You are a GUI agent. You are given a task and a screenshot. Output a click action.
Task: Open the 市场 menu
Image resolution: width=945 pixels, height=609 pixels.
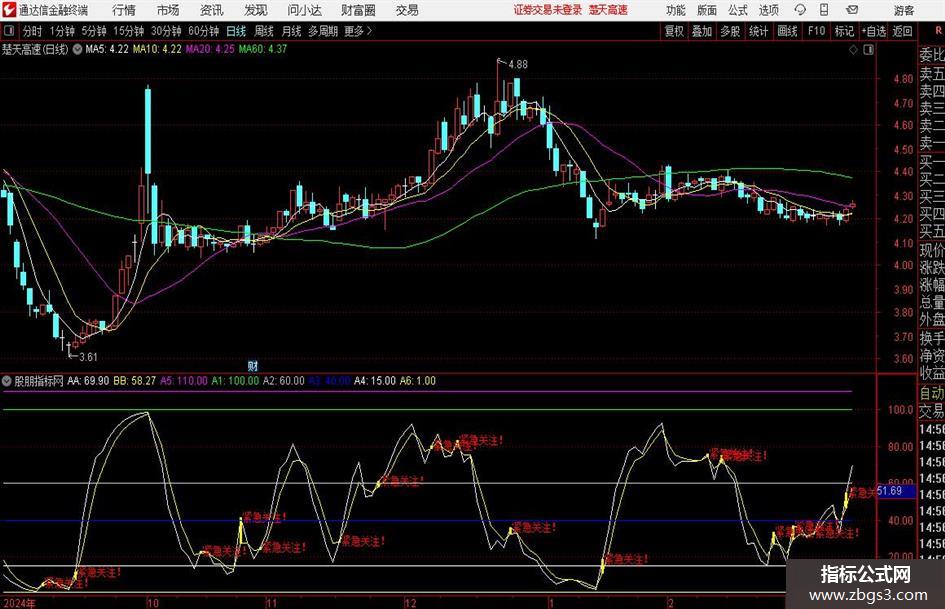click(168, 10)
